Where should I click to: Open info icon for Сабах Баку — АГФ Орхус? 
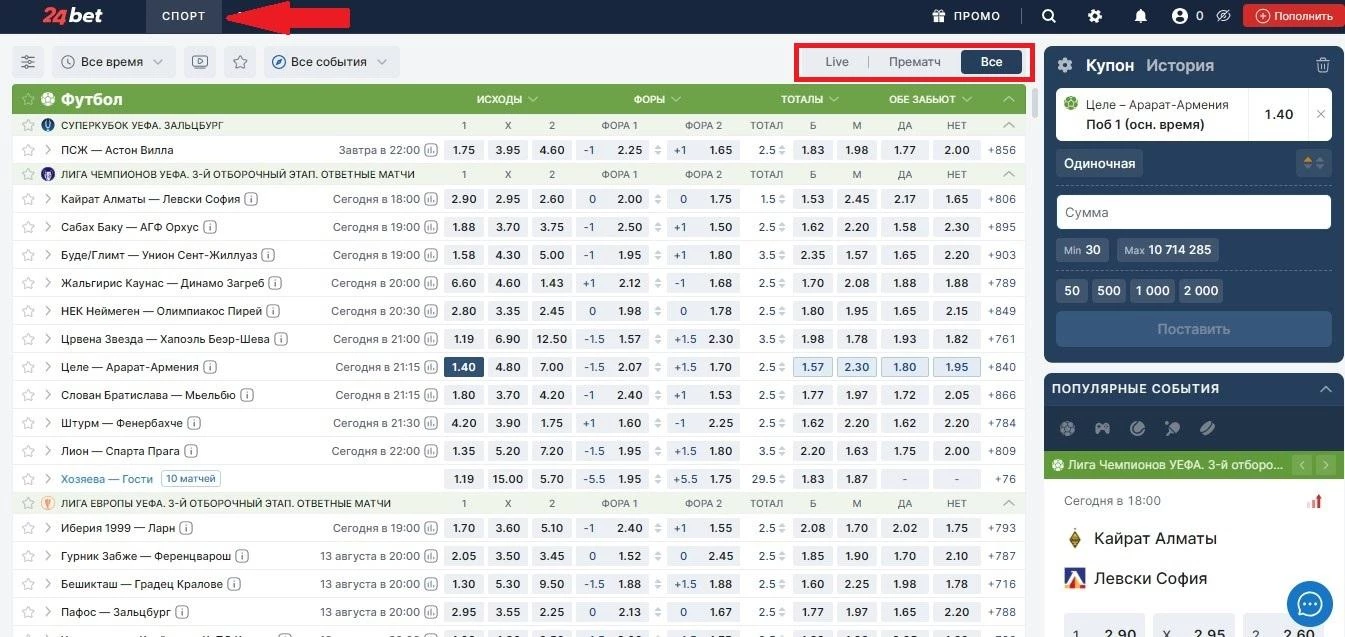tap(209, 227)
